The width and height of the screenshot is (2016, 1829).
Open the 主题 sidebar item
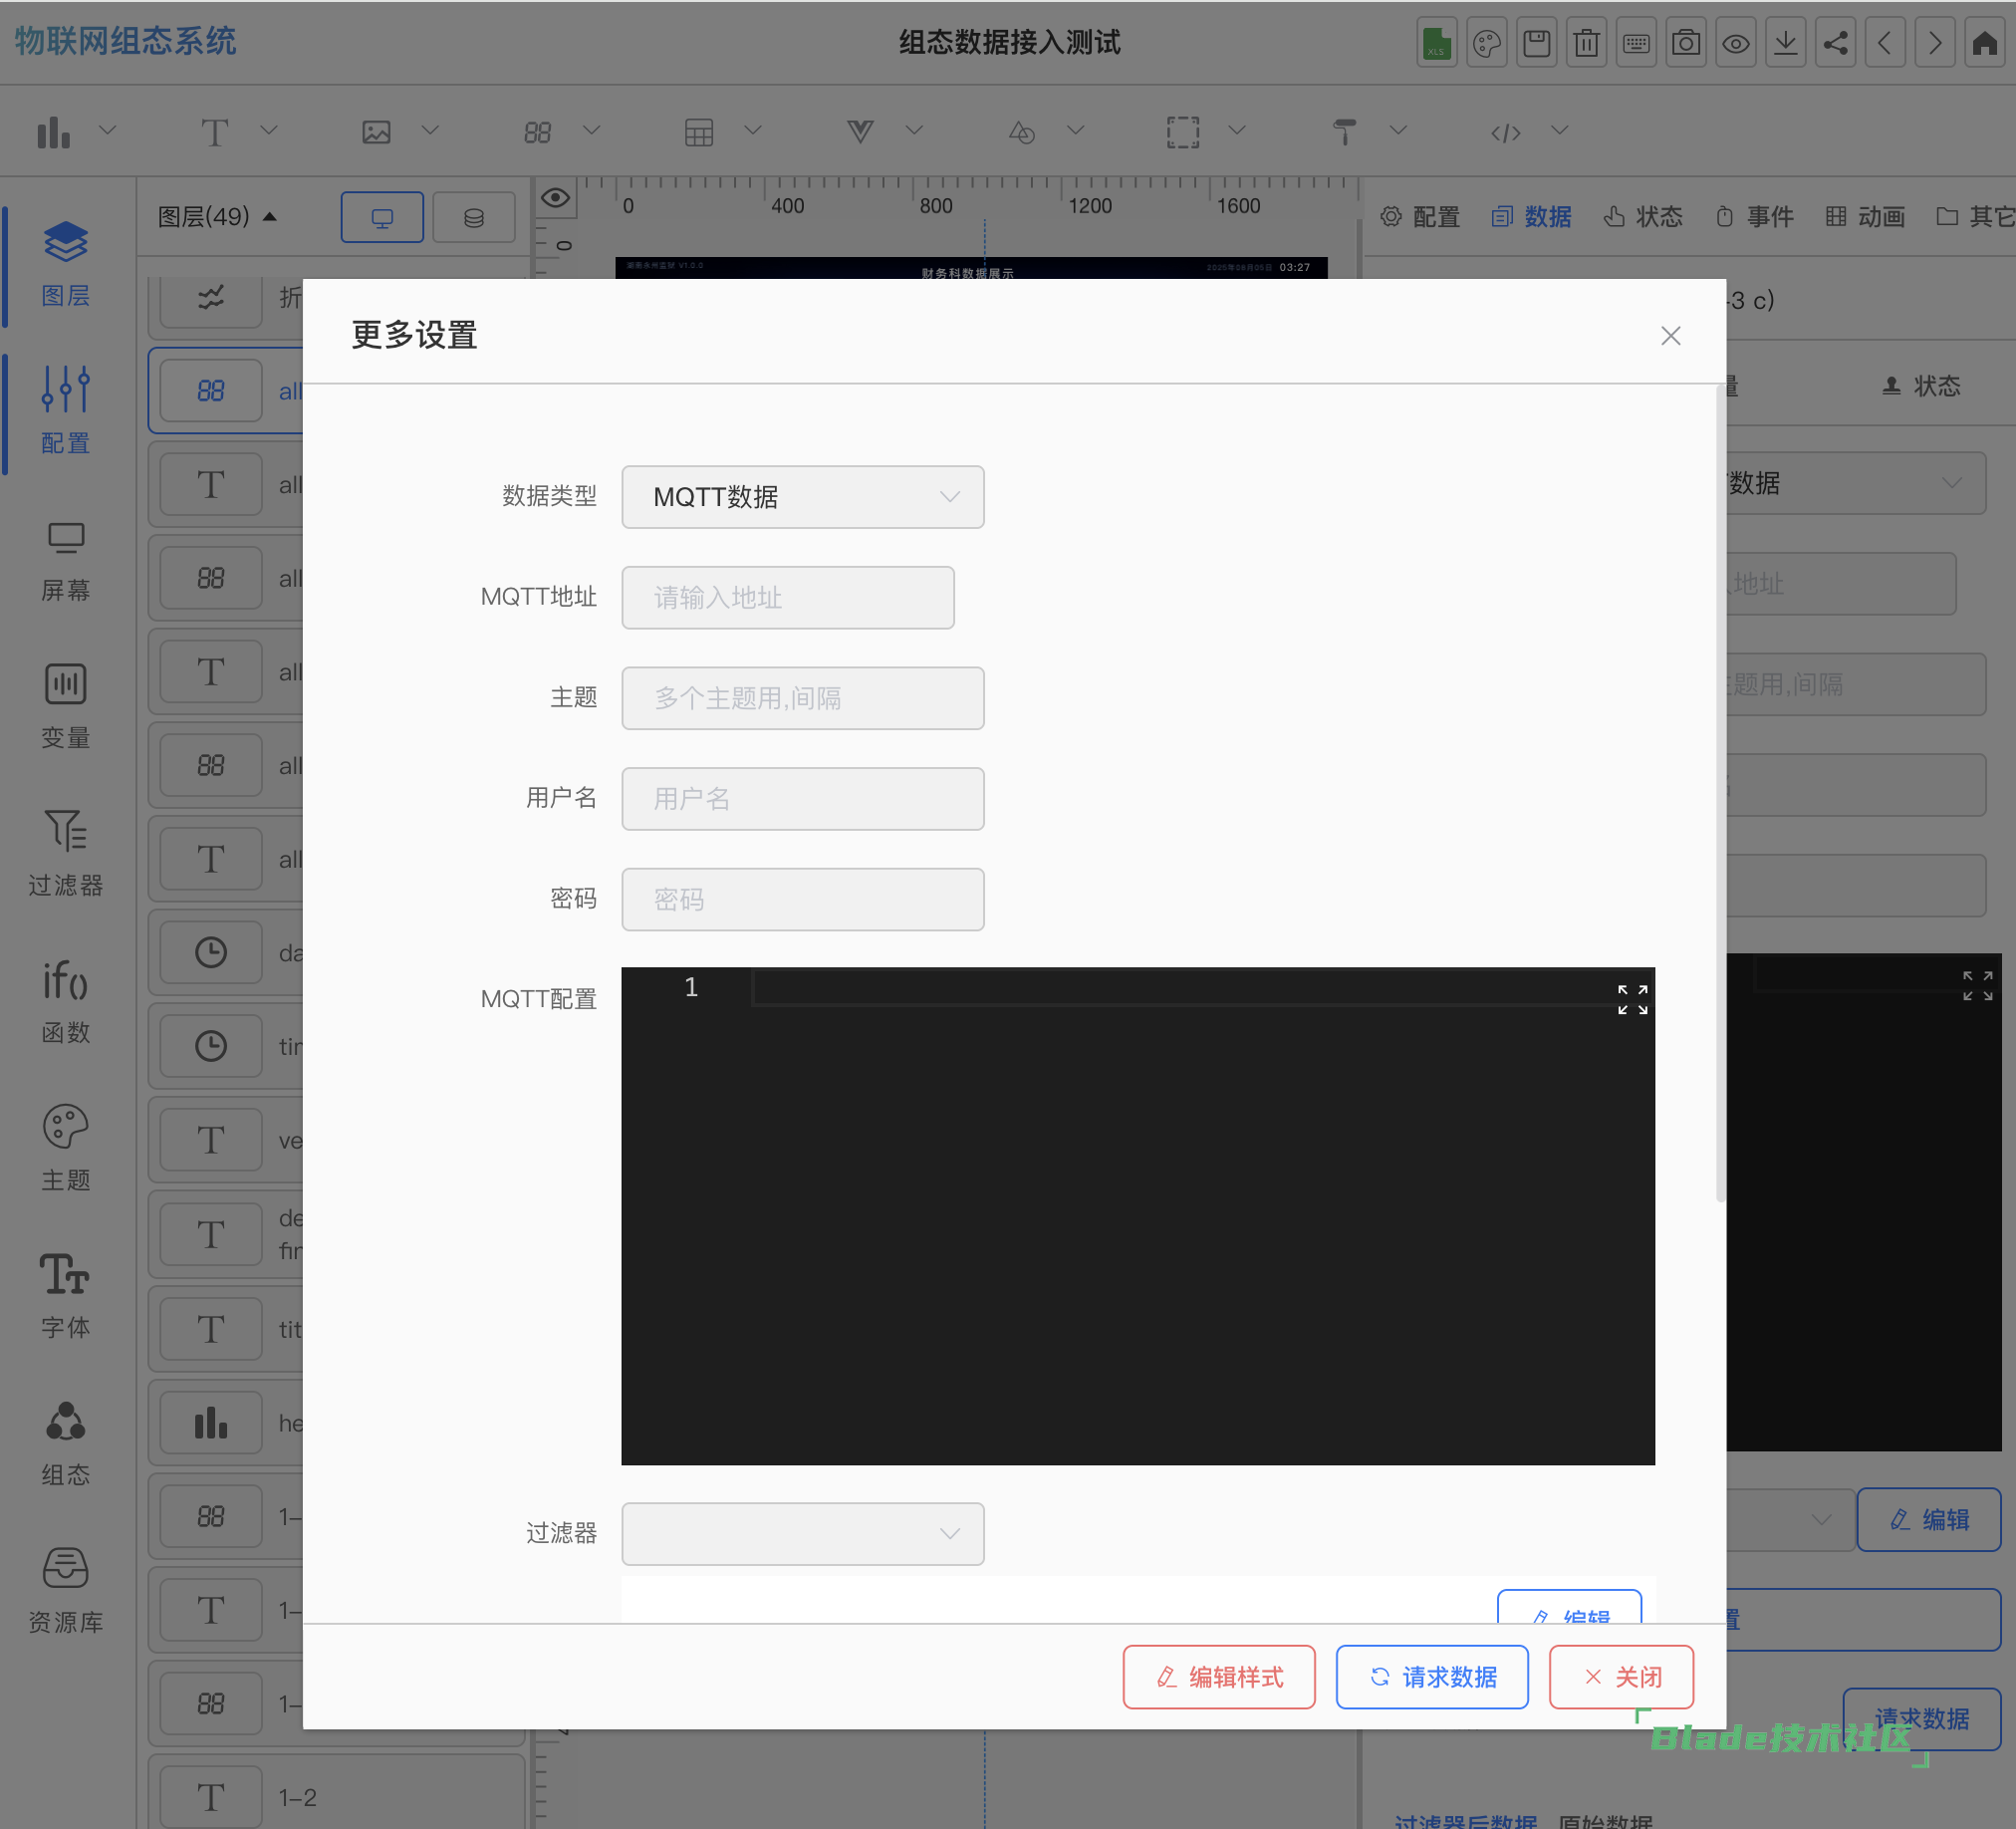pos(65,1149)
